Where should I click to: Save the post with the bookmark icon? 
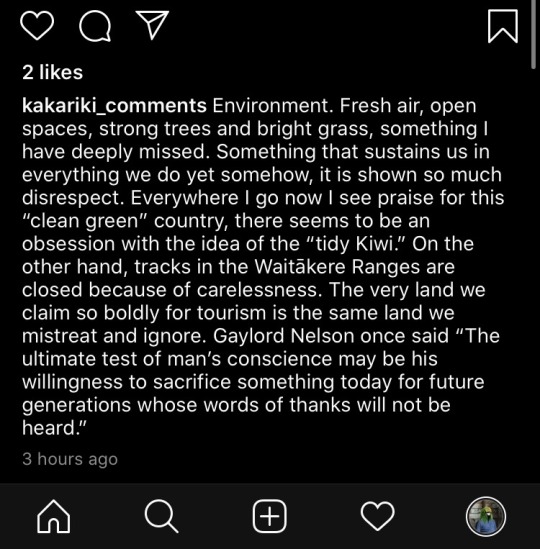click(x=503, y=26)
